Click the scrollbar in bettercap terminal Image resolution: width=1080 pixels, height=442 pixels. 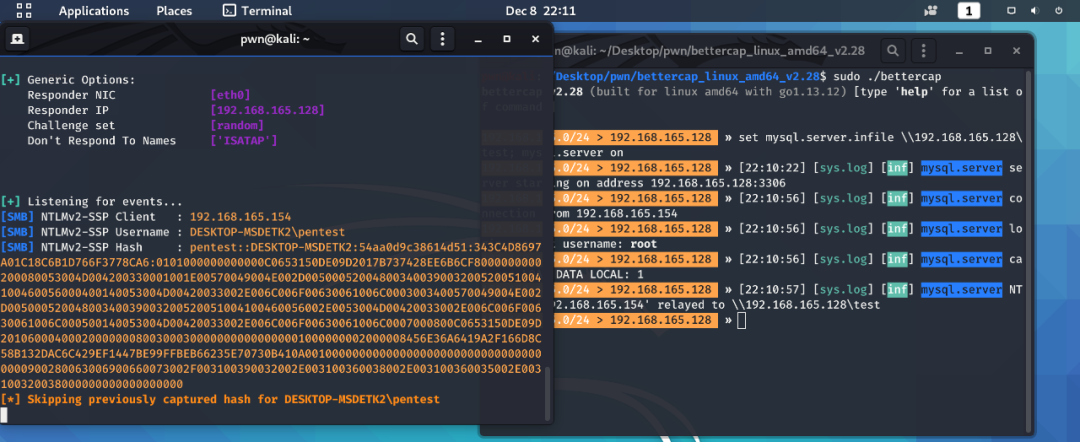pos(1028,249)
